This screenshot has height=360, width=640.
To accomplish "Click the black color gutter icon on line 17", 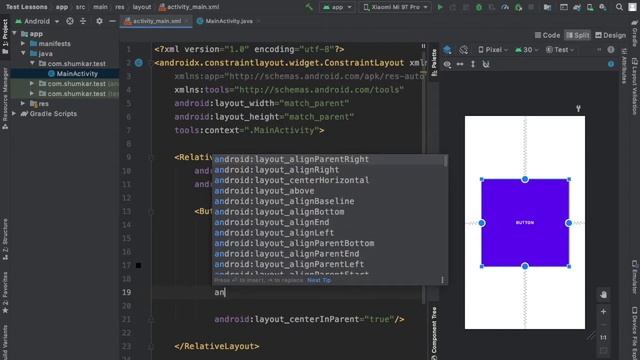I will 138,265.
